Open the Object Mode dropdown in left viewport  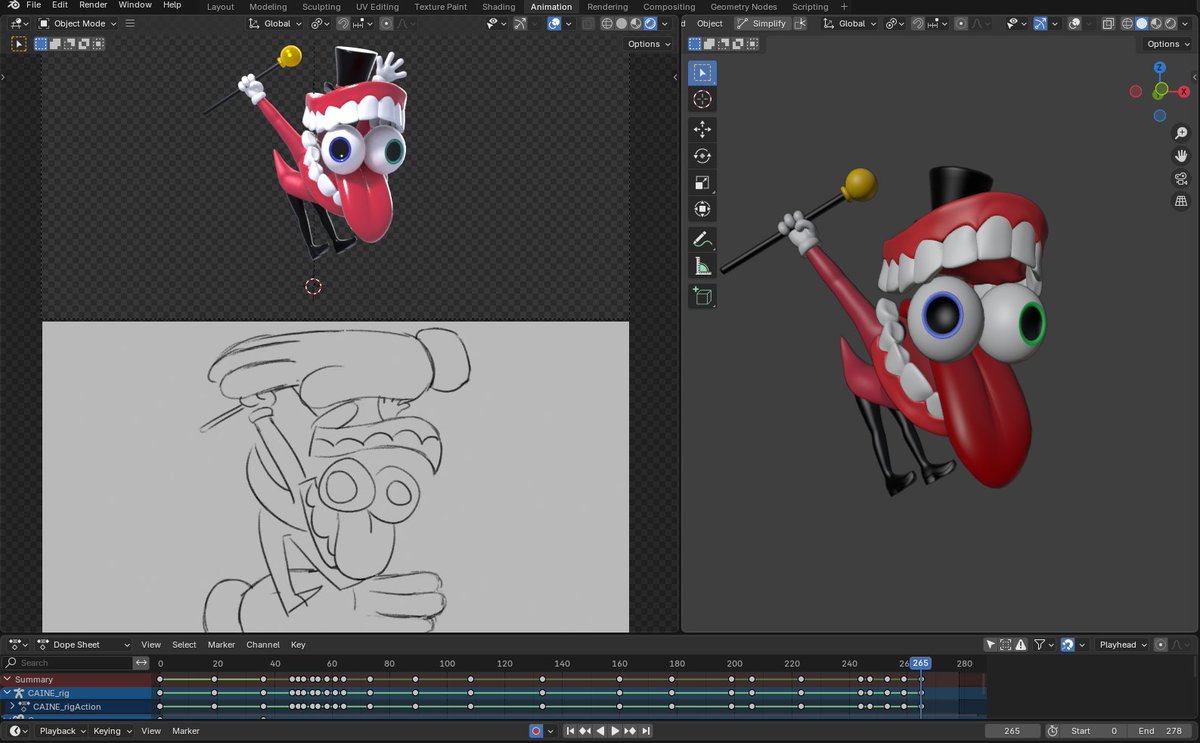77,23
